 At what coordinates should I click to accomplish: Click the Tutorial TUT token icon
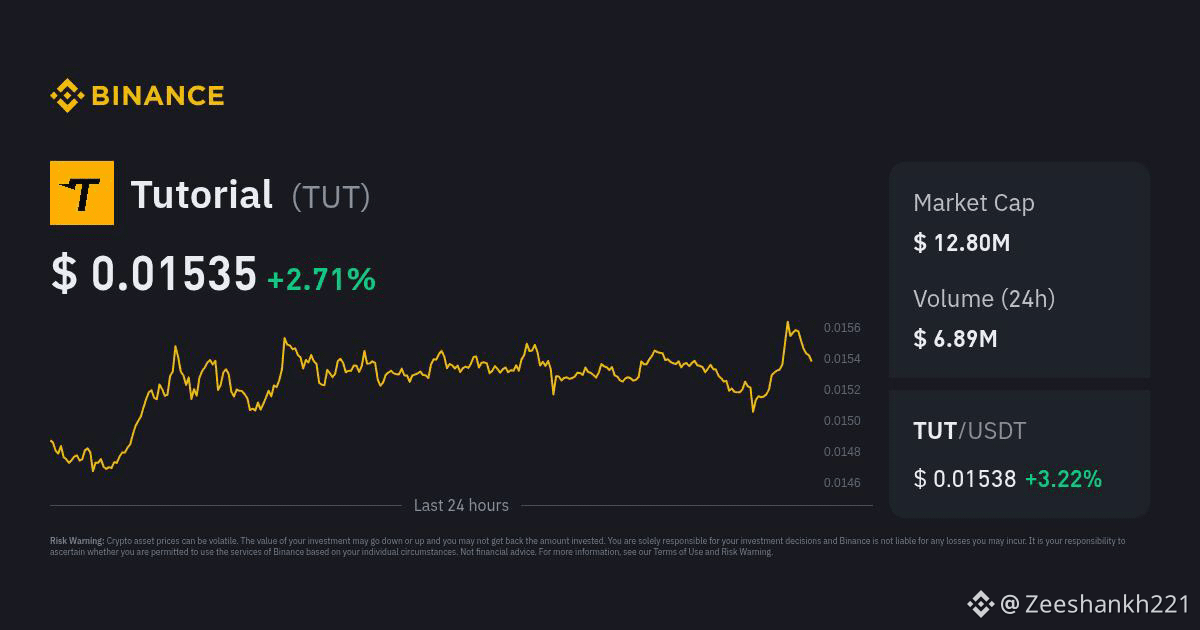(82, 193)
